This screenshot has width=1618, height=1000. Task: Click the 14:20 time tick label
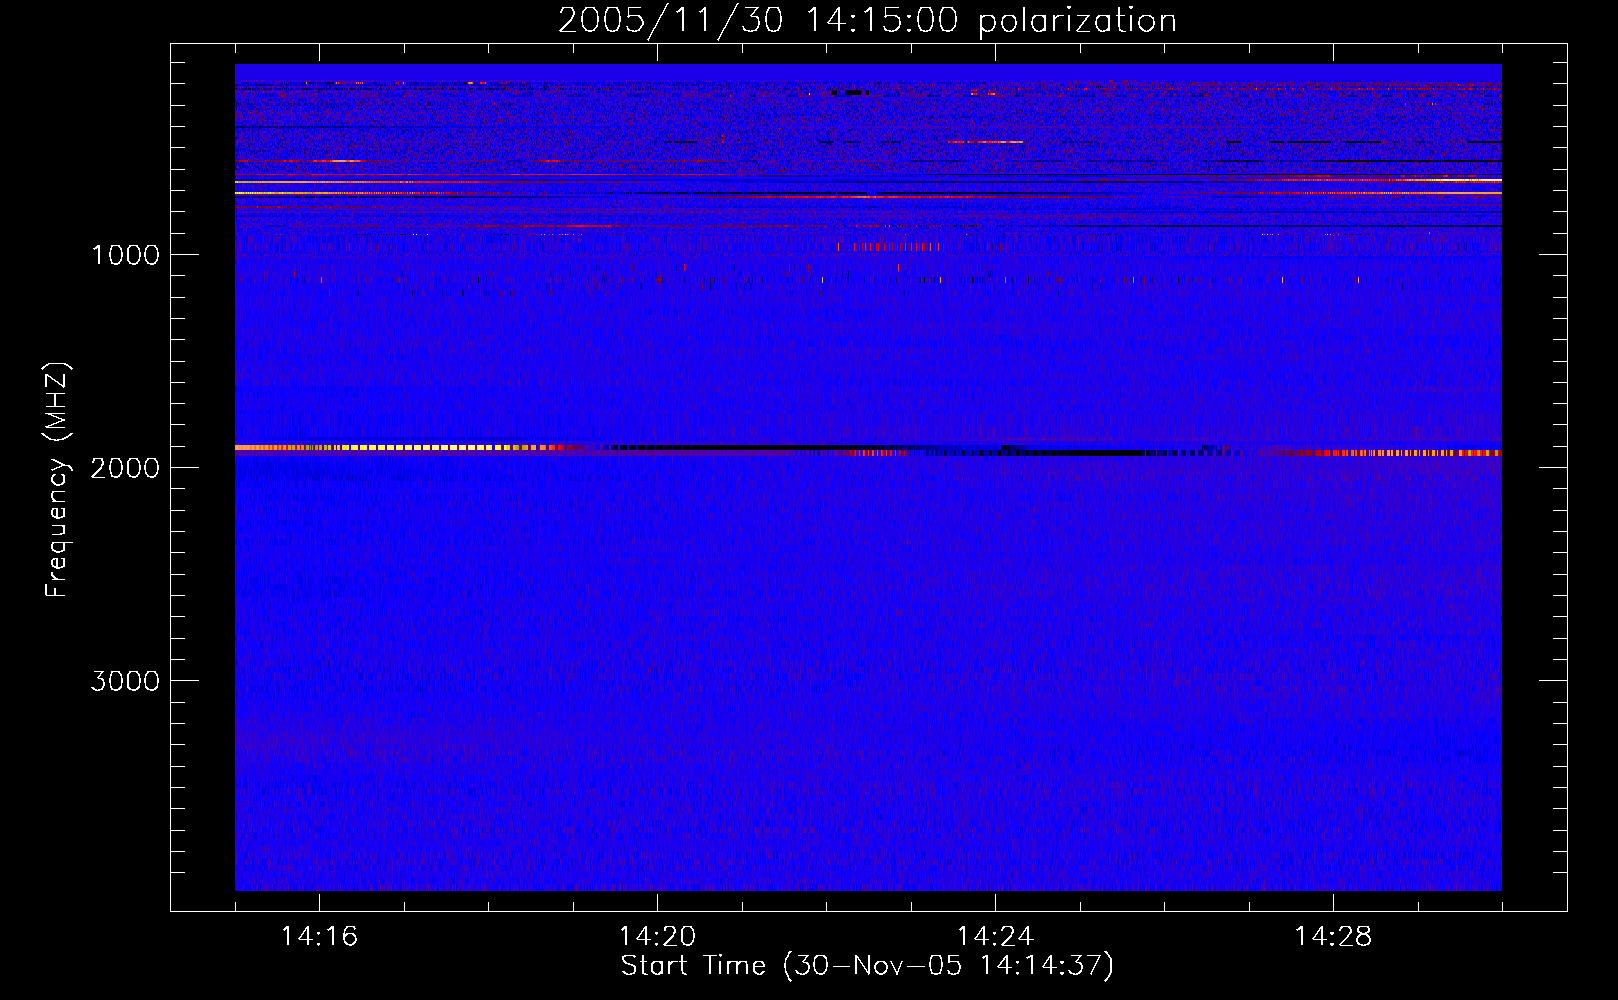tap(657, 937)
